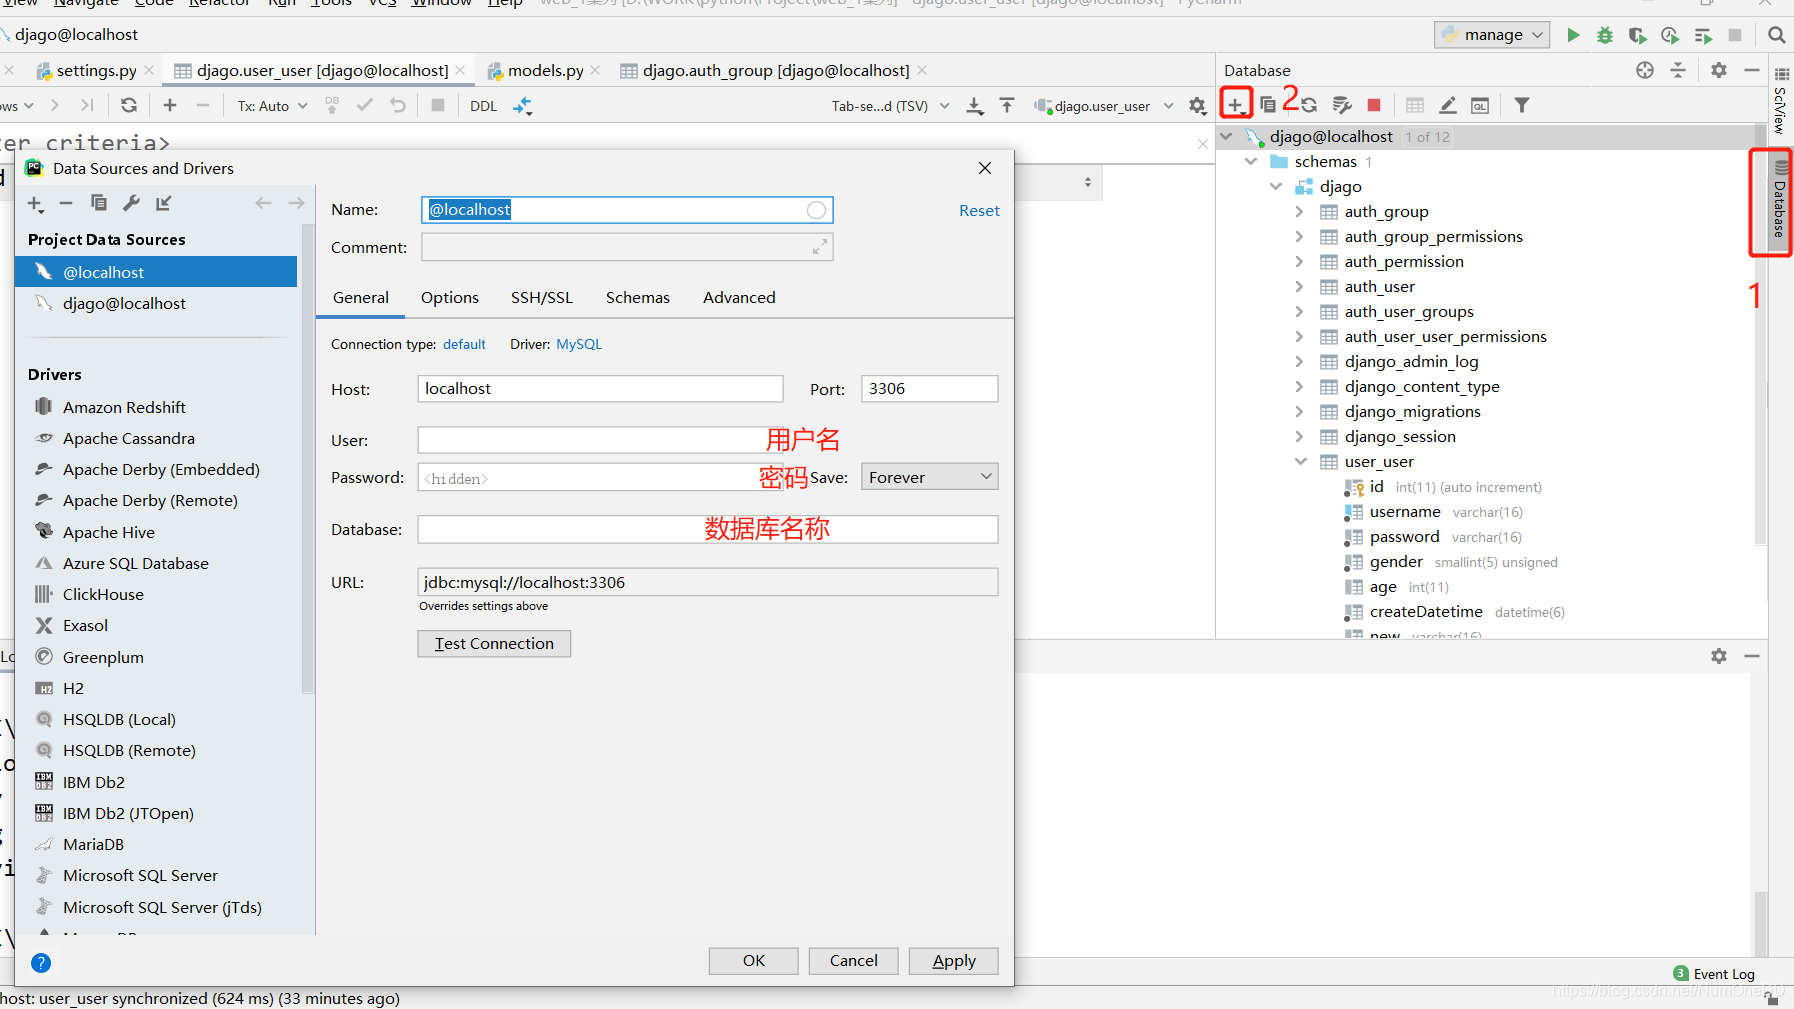The height and width of the screenshot is (1009, 1794).
Task: Click the pencil edit source icon in Database toolbar
Action: tap(1447, 105)
